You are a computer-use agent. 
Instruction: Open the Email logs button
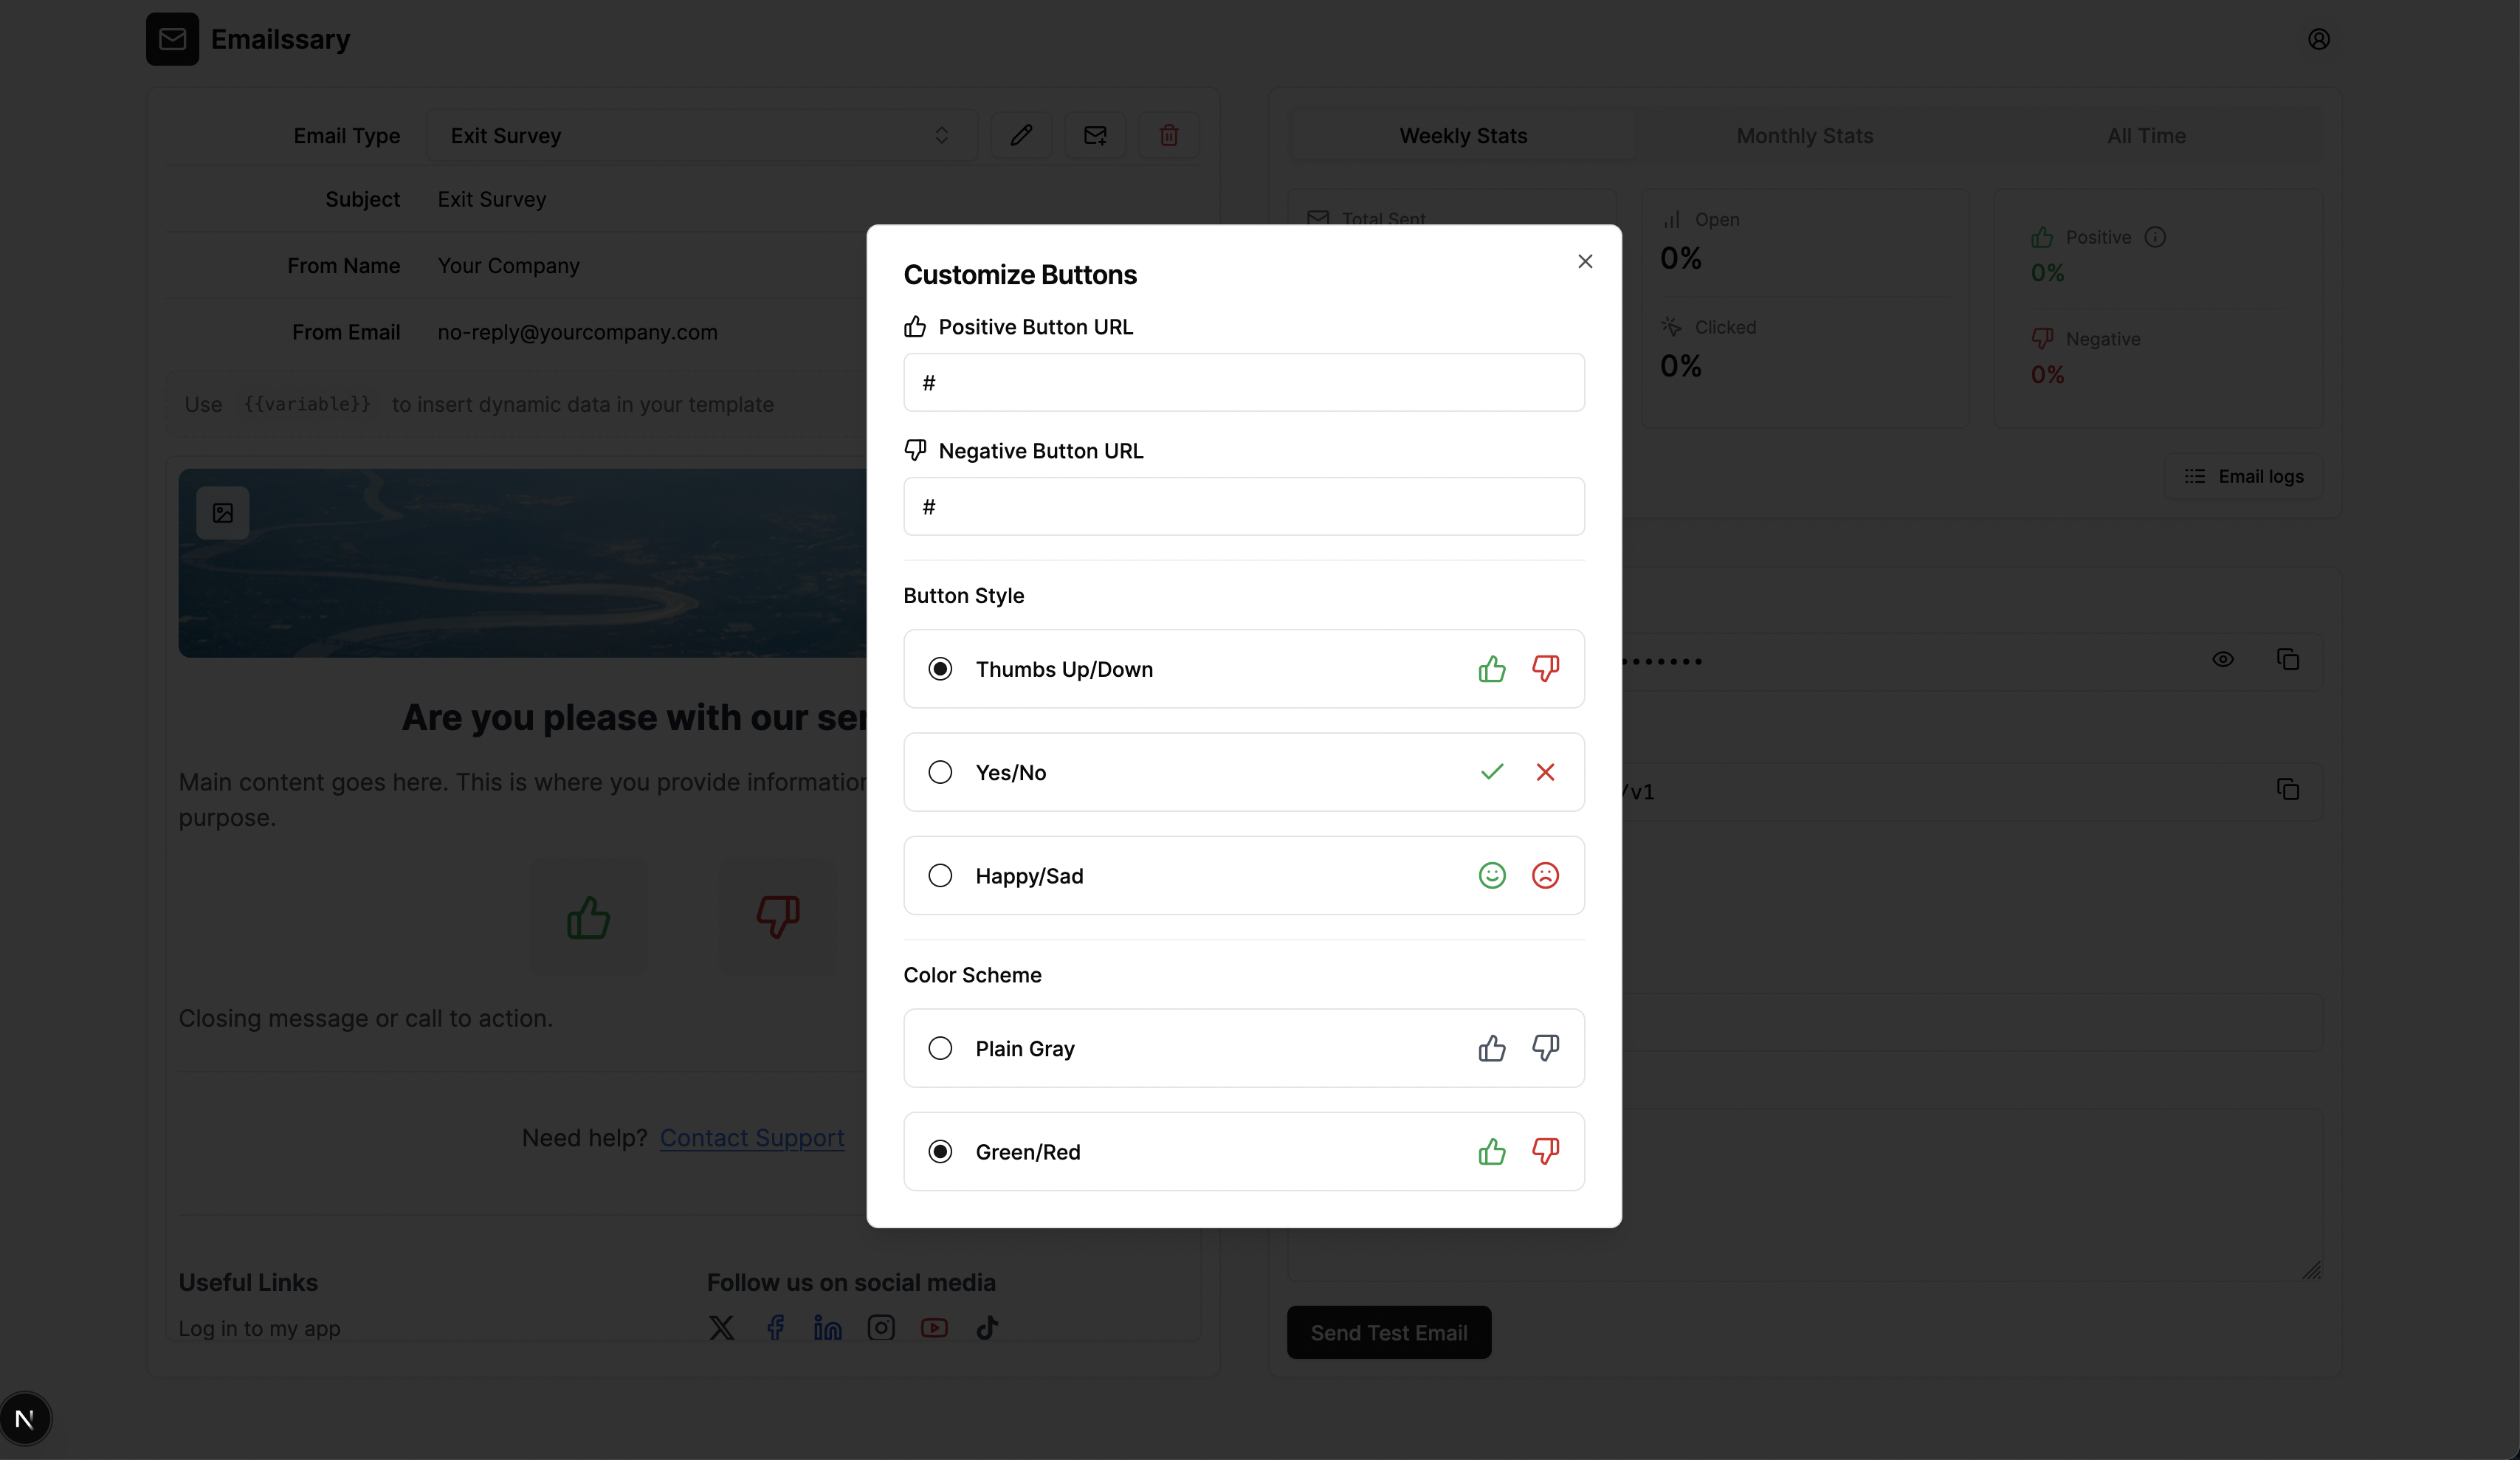[2243, 476]
